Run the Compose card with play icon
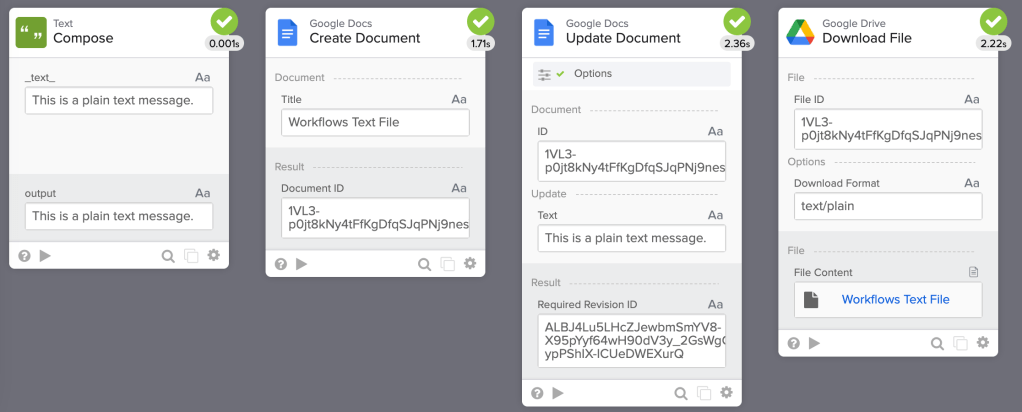 point(45,256)
